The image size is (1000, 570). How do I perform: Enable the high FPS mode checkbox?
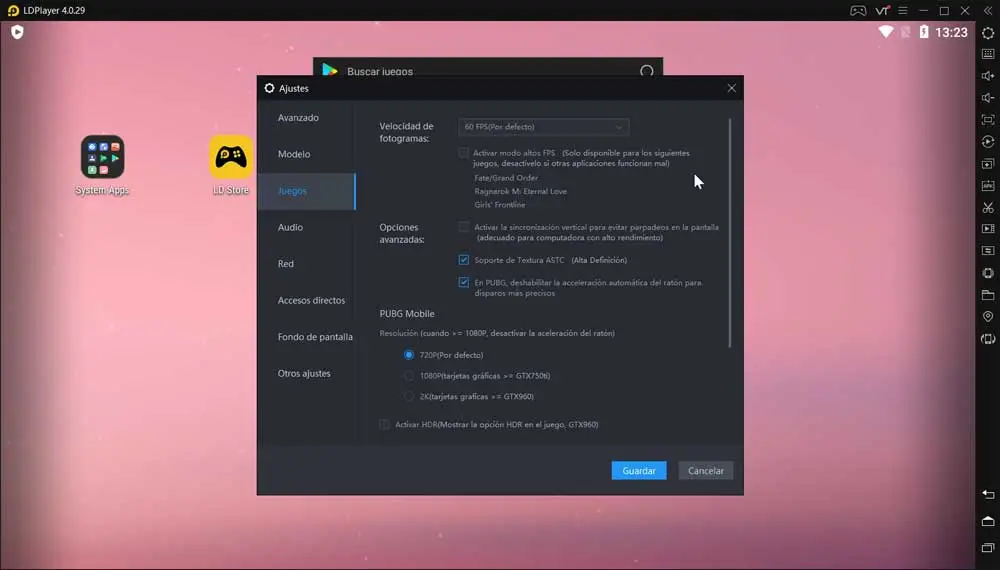[464, 153]
